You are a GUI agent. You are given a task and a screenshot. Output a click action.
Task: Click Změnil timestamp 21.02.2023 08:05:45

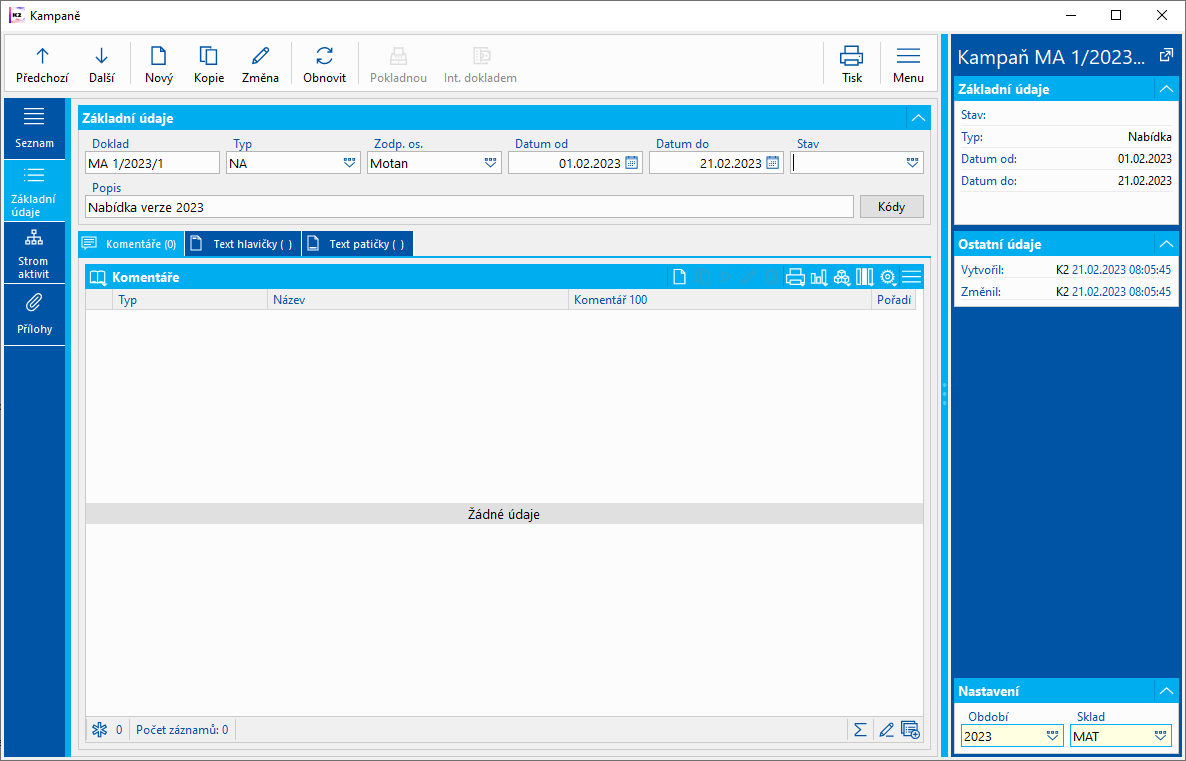[x=1122, y=291]
